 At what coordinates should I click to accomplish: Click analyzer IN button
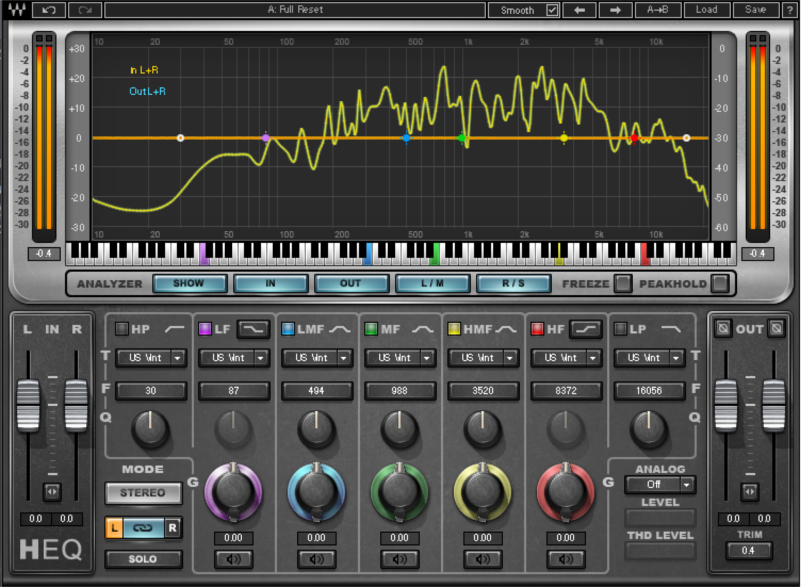[270, 283]
